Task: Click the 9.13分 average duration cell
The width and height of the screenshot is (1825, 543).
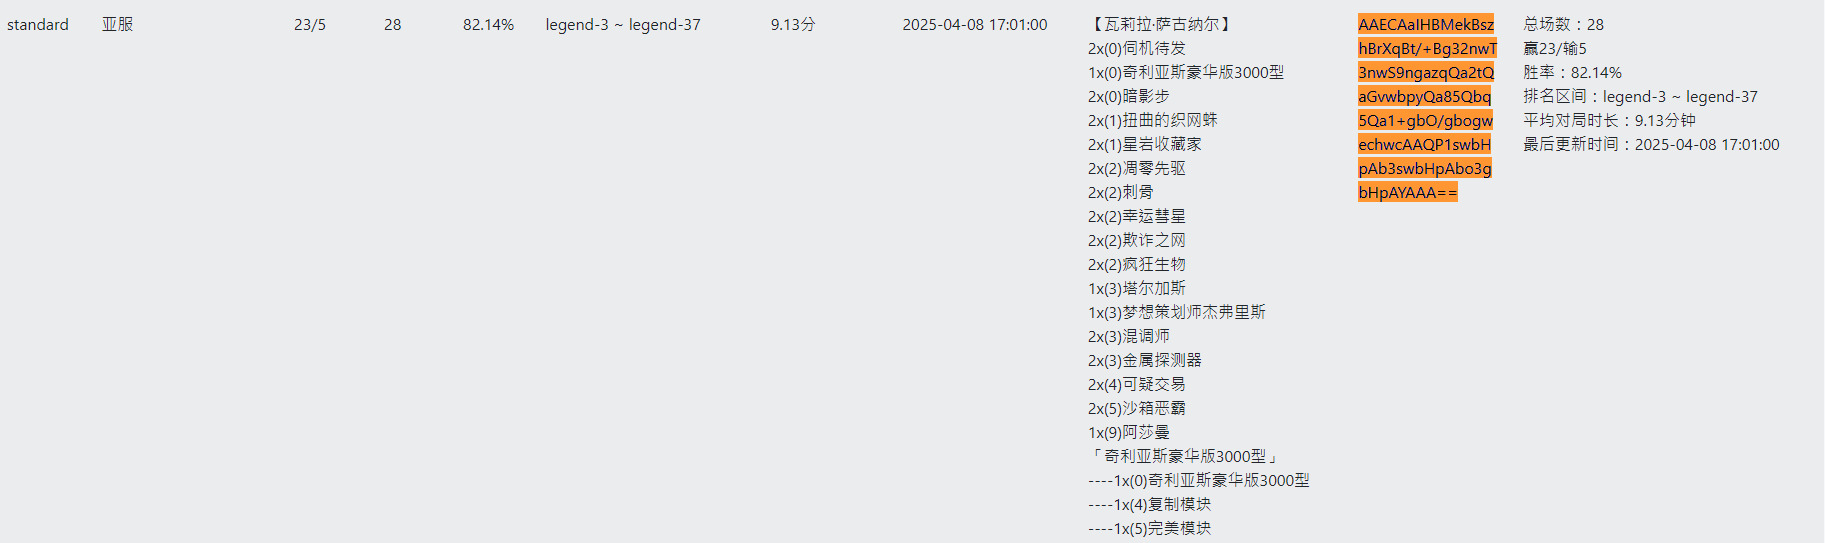Action: (x=793, y=24)
